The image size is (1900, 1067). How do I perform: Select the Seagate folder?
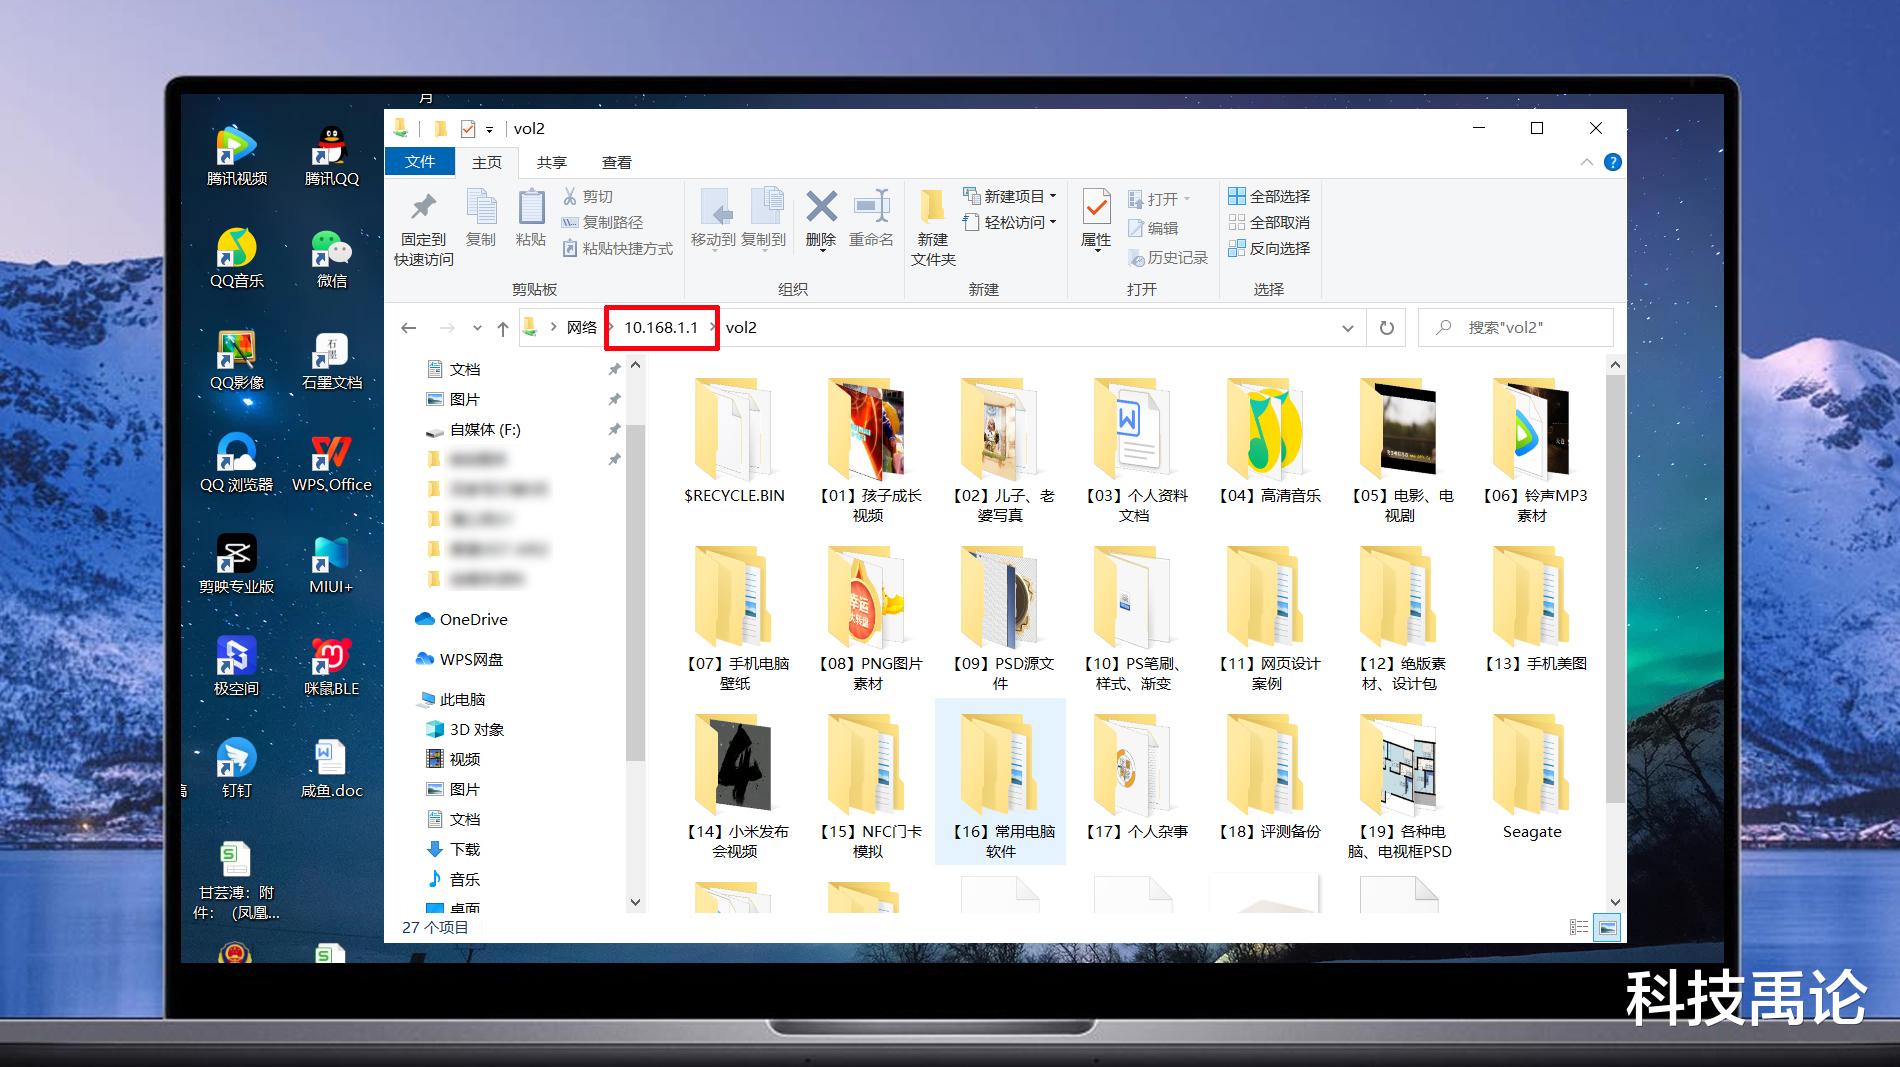coord(1531,778)
